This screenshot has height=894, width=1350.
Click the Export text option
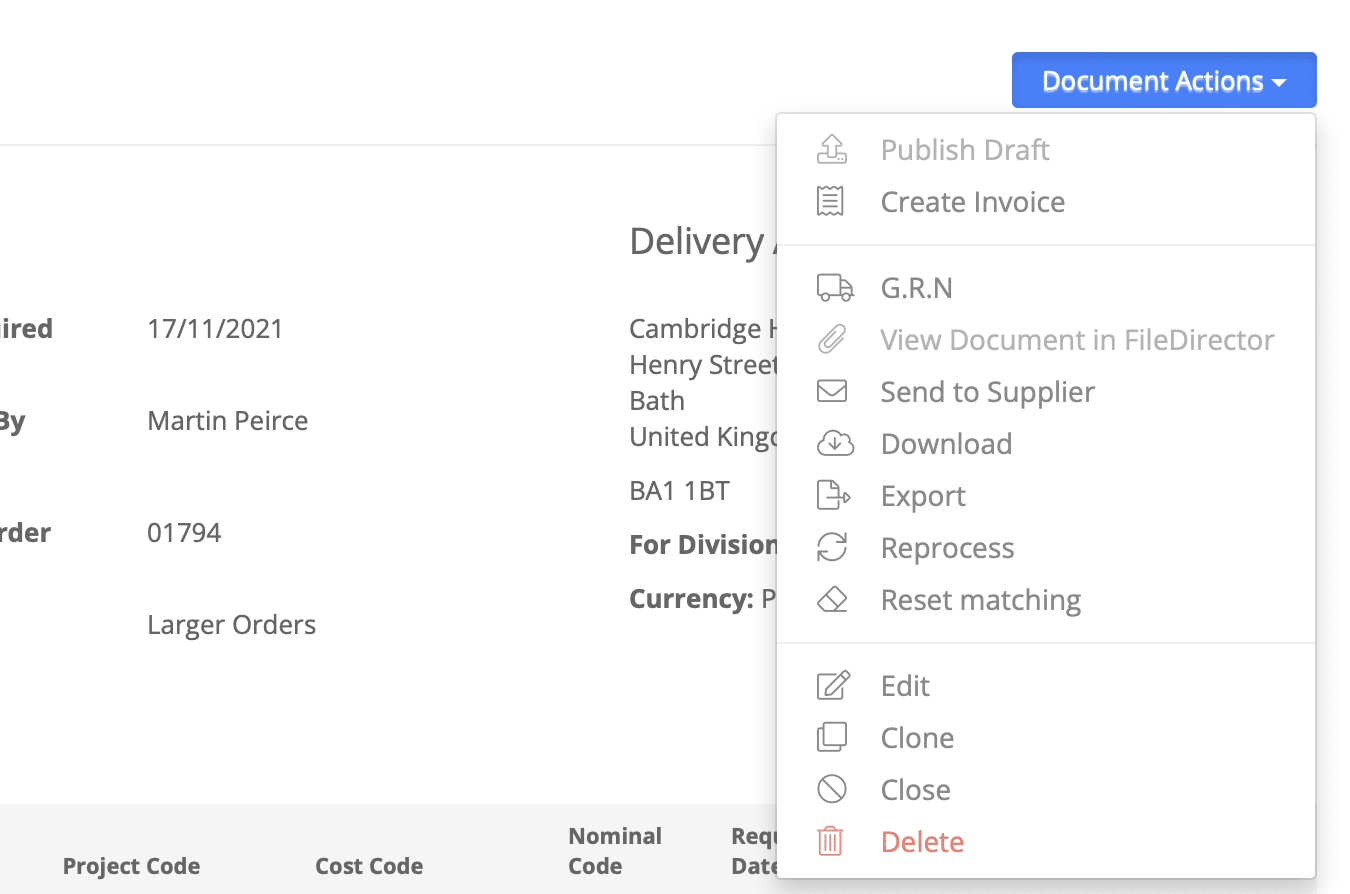coord(923,496)
